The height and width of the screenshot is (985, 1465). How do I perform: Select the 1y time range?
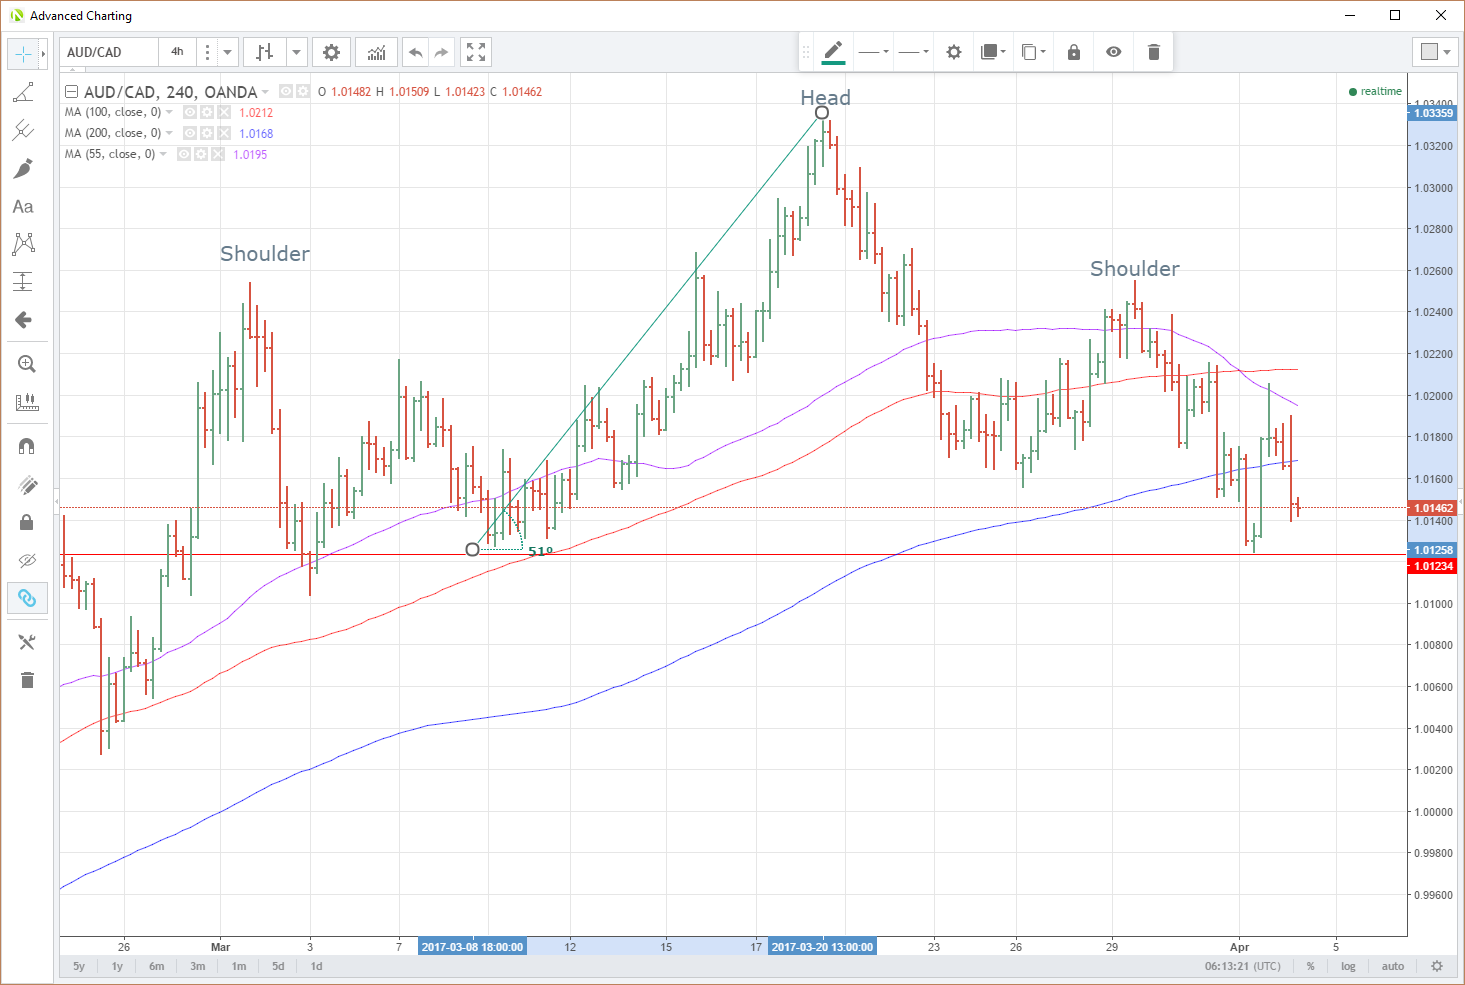(x=117, y=966)
